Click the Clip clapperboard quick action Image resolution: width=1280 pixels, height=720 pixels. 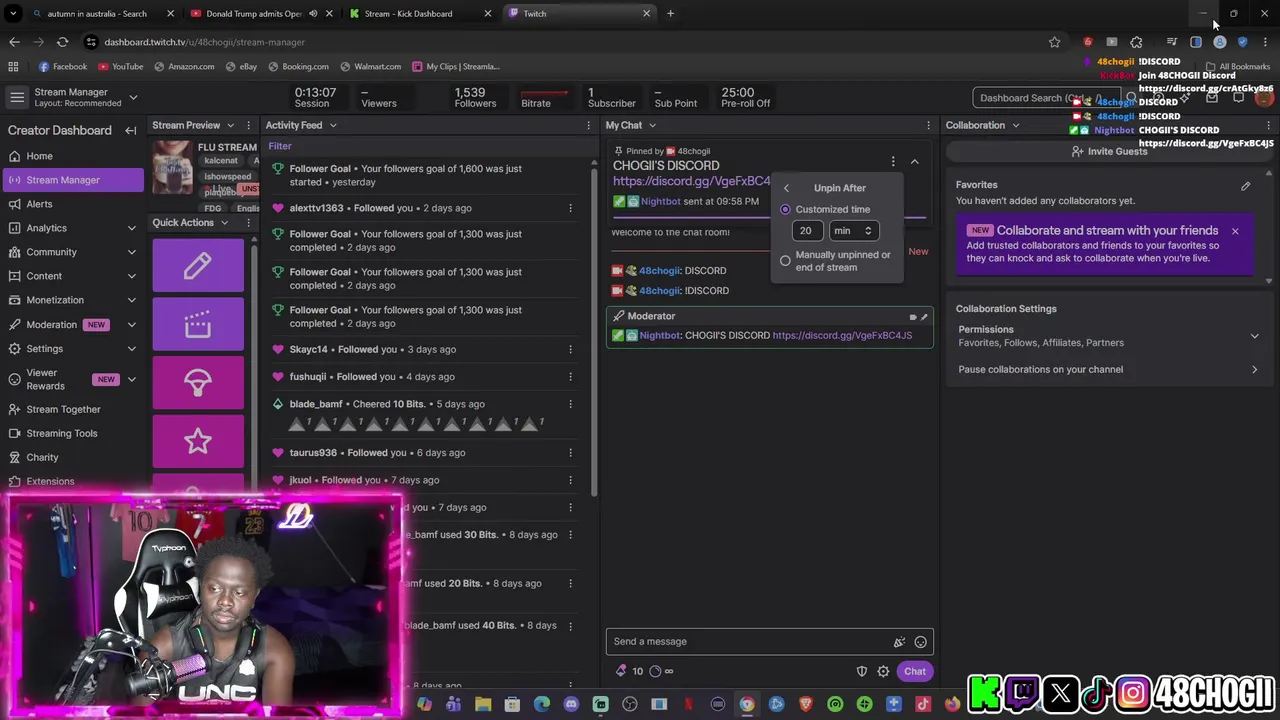point(198,324)
